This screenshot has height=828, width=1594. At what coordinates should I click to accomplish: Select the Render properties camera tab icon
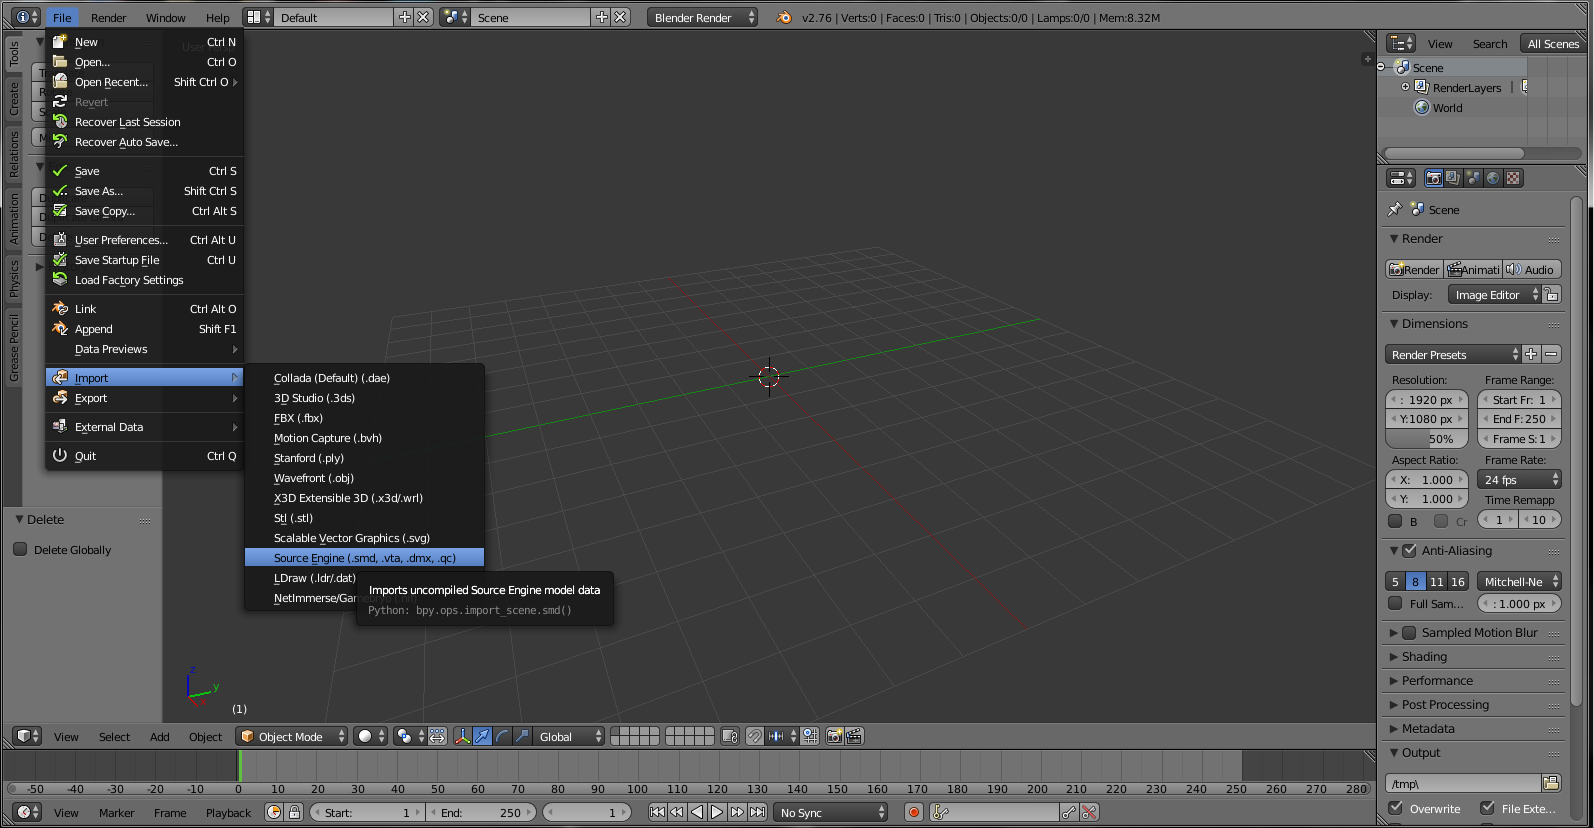[x=1434, y=178]
